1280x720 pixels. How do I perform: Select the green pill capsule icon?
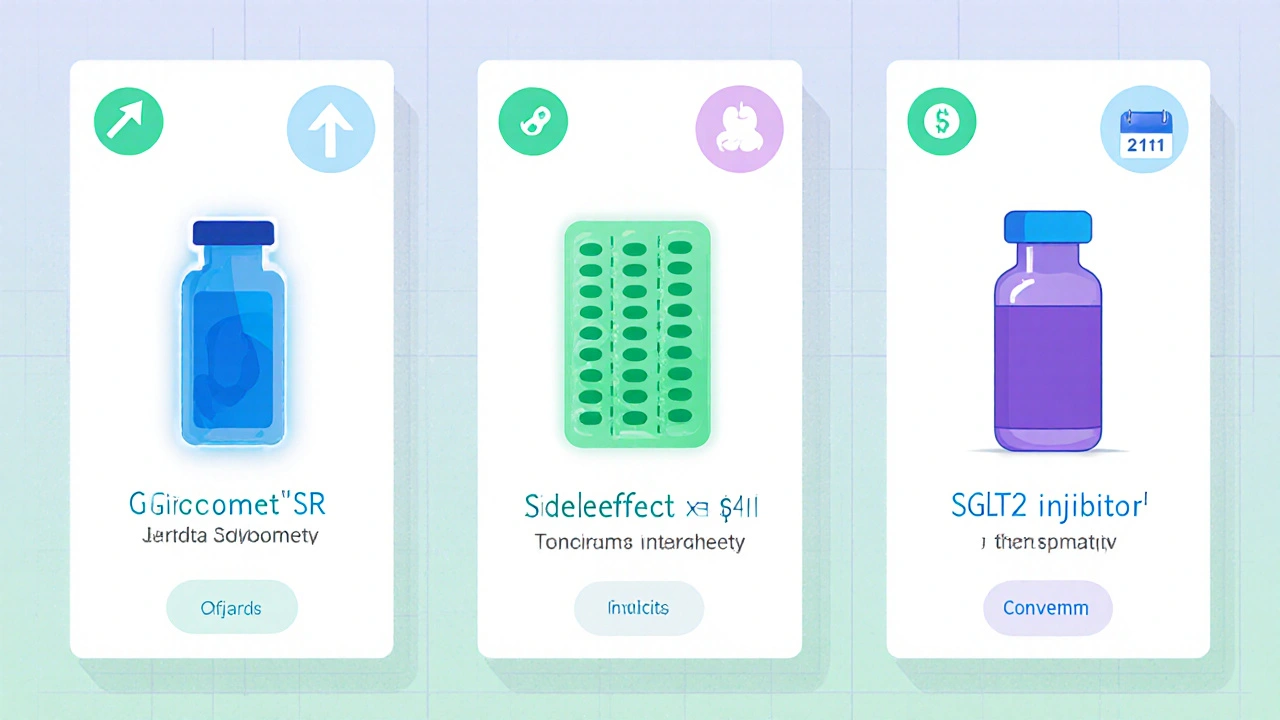tap(533, 122)
